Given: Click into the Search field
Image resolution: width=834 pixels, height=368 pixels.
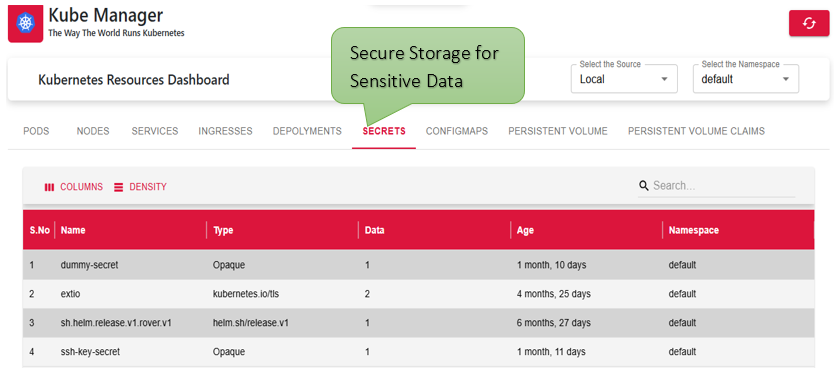Looking at the screenshot, I should pyautogui.click(x=723, y=186).
